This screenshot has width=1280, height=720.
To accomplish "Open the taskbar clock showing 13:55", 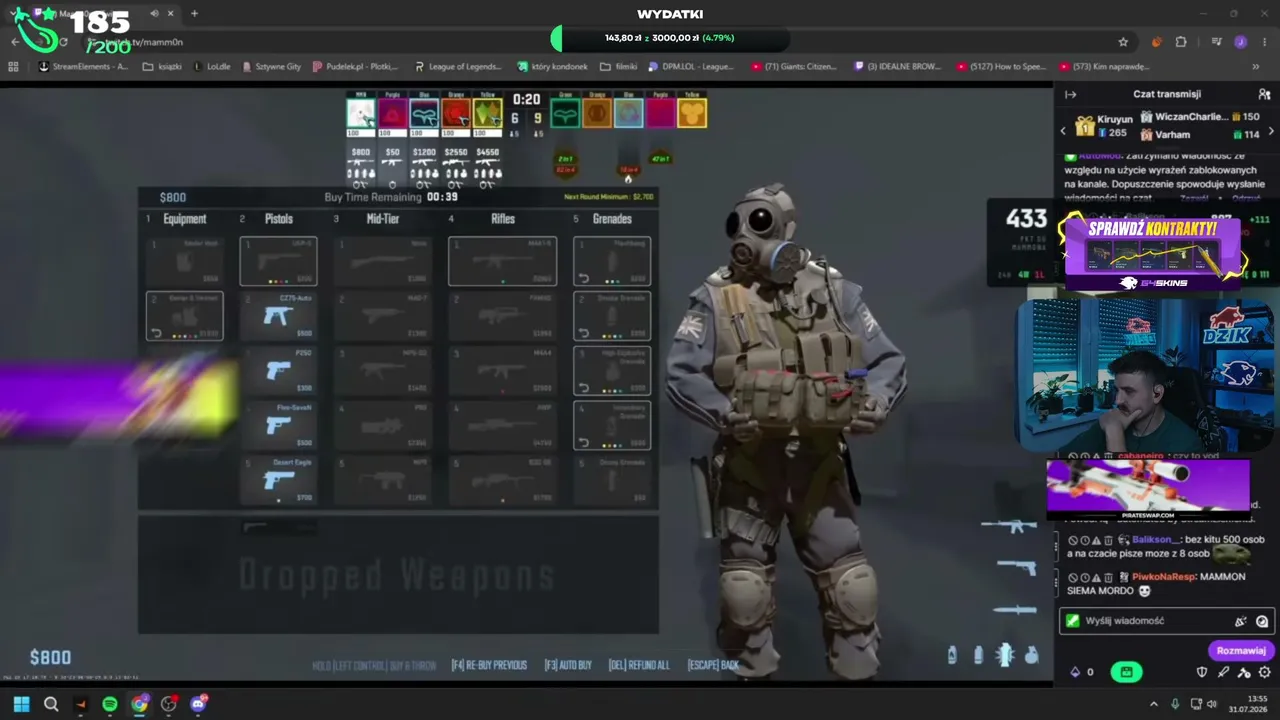I will tap(1248, 704).
